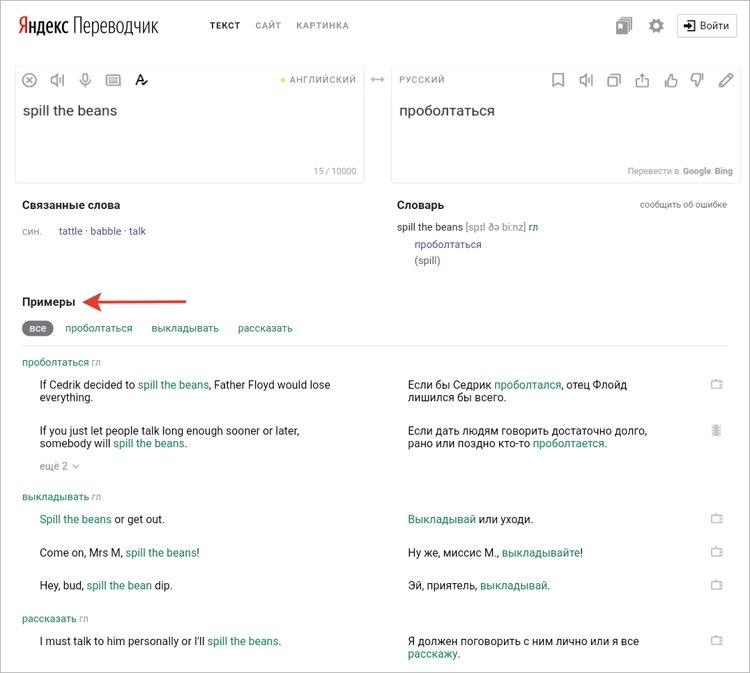Expand more examples with "ещё 2"

[59, 466]
